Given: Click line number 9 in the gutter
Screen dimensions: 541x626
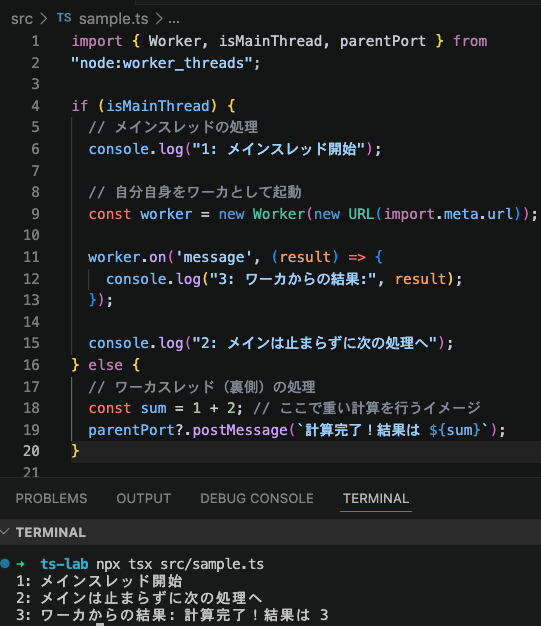Looking at the screenshot, I should click(36, 214).
